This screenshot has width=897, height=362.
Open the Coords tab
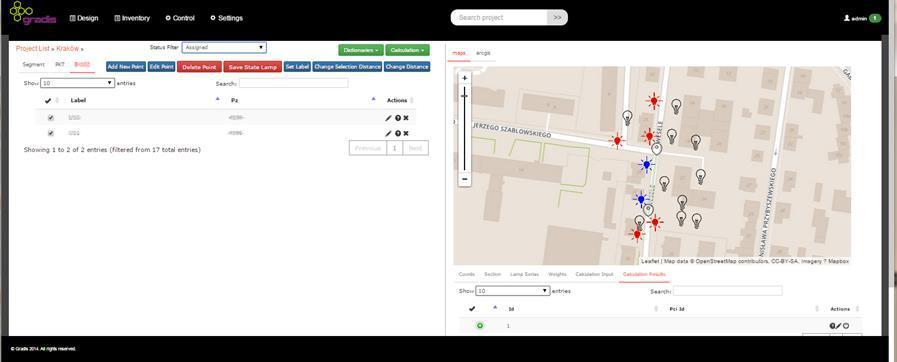pos(466,275)
